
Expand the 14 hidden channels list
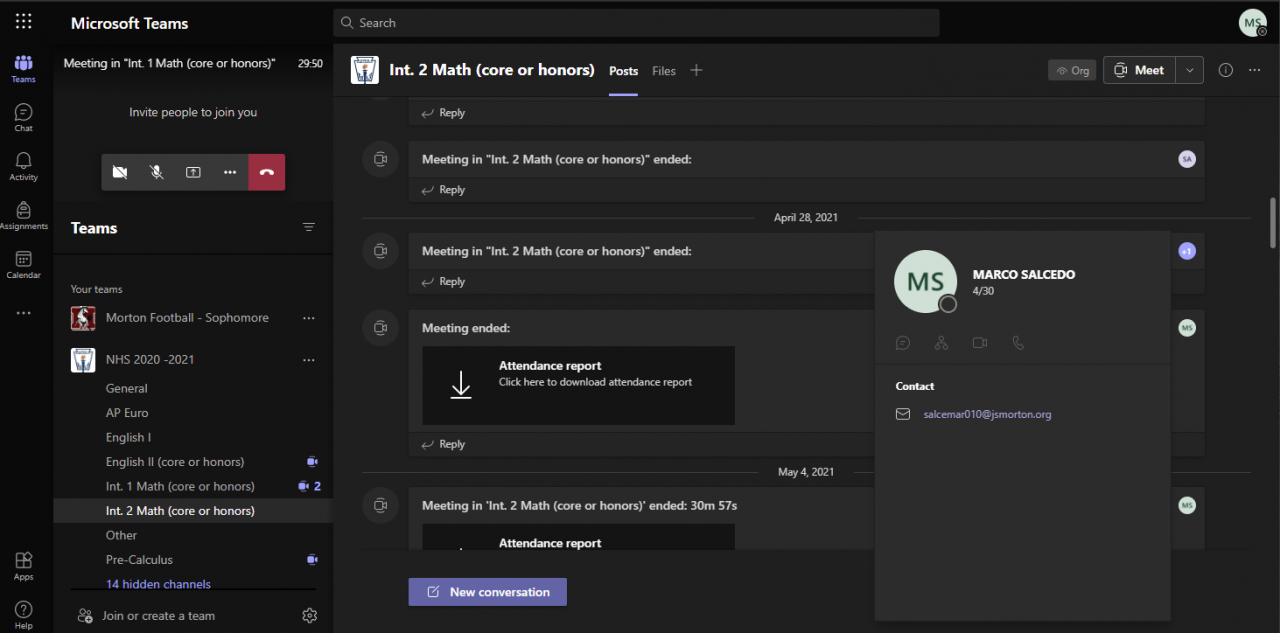click(158, 584)
